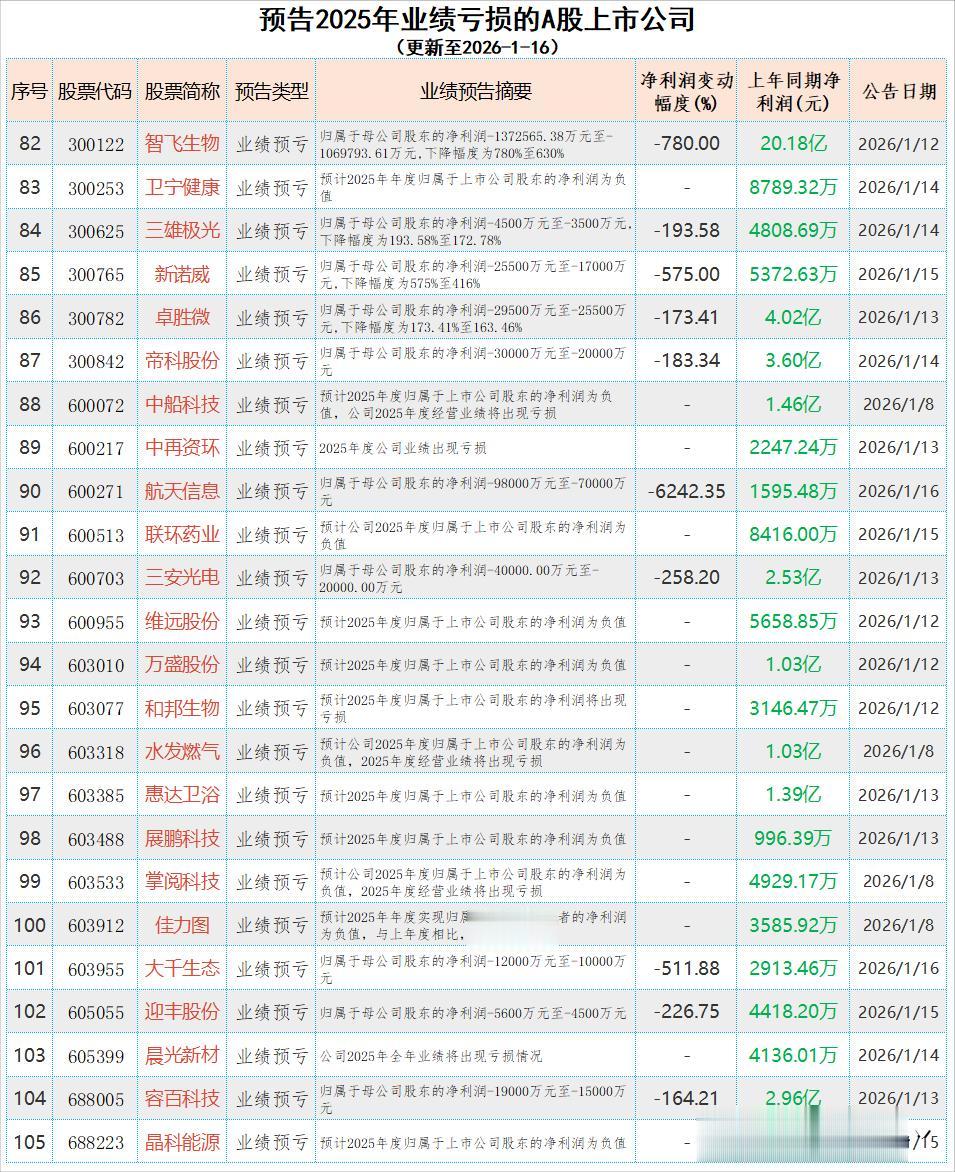This screenshot has height=1172, width=955.
Task: Click the 2026/1/12 date in 智飞生物 row
Action: pos(898,144)
